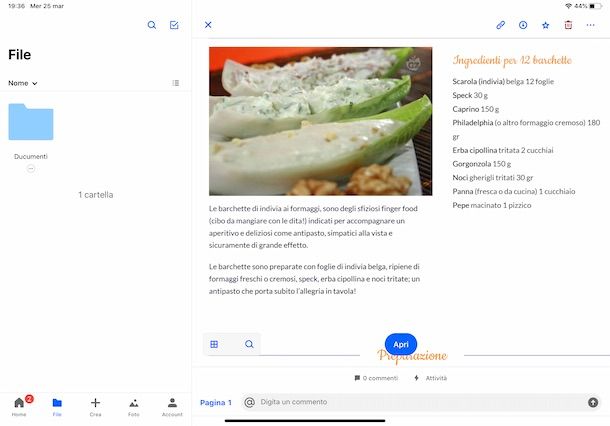The height and width of the screenshot is (426, 610).
Task: Select the File tab
Action: pos(57,407)
